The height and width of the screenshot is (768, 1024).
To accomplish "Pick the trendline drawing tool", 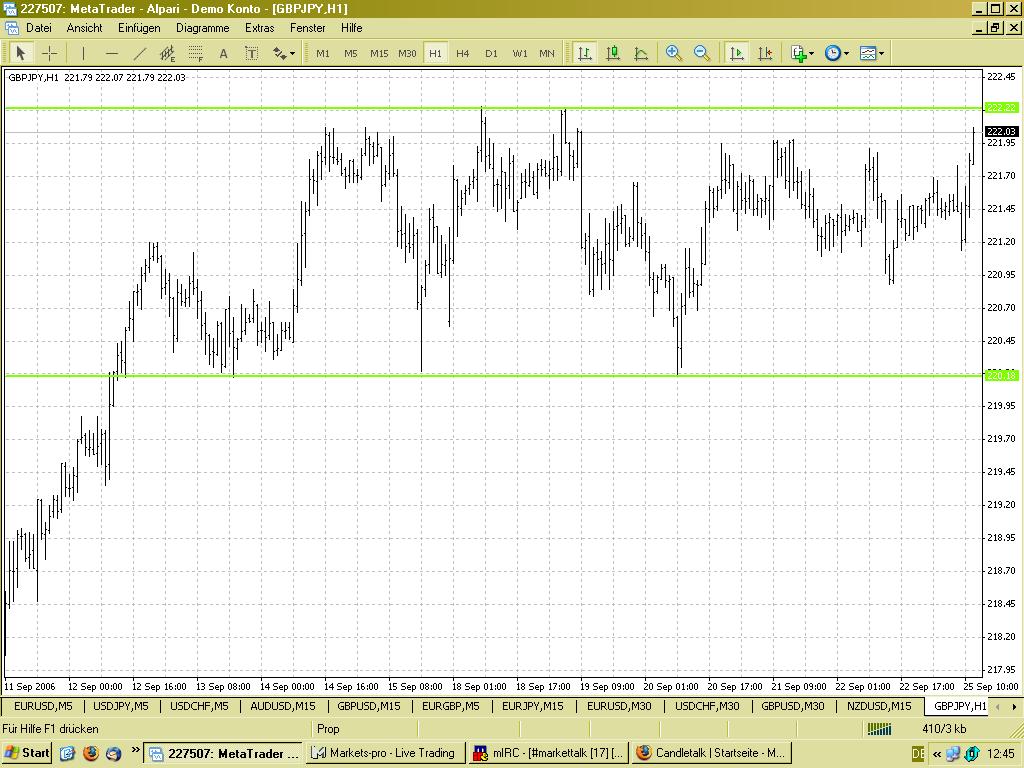I will coord(139,53).
